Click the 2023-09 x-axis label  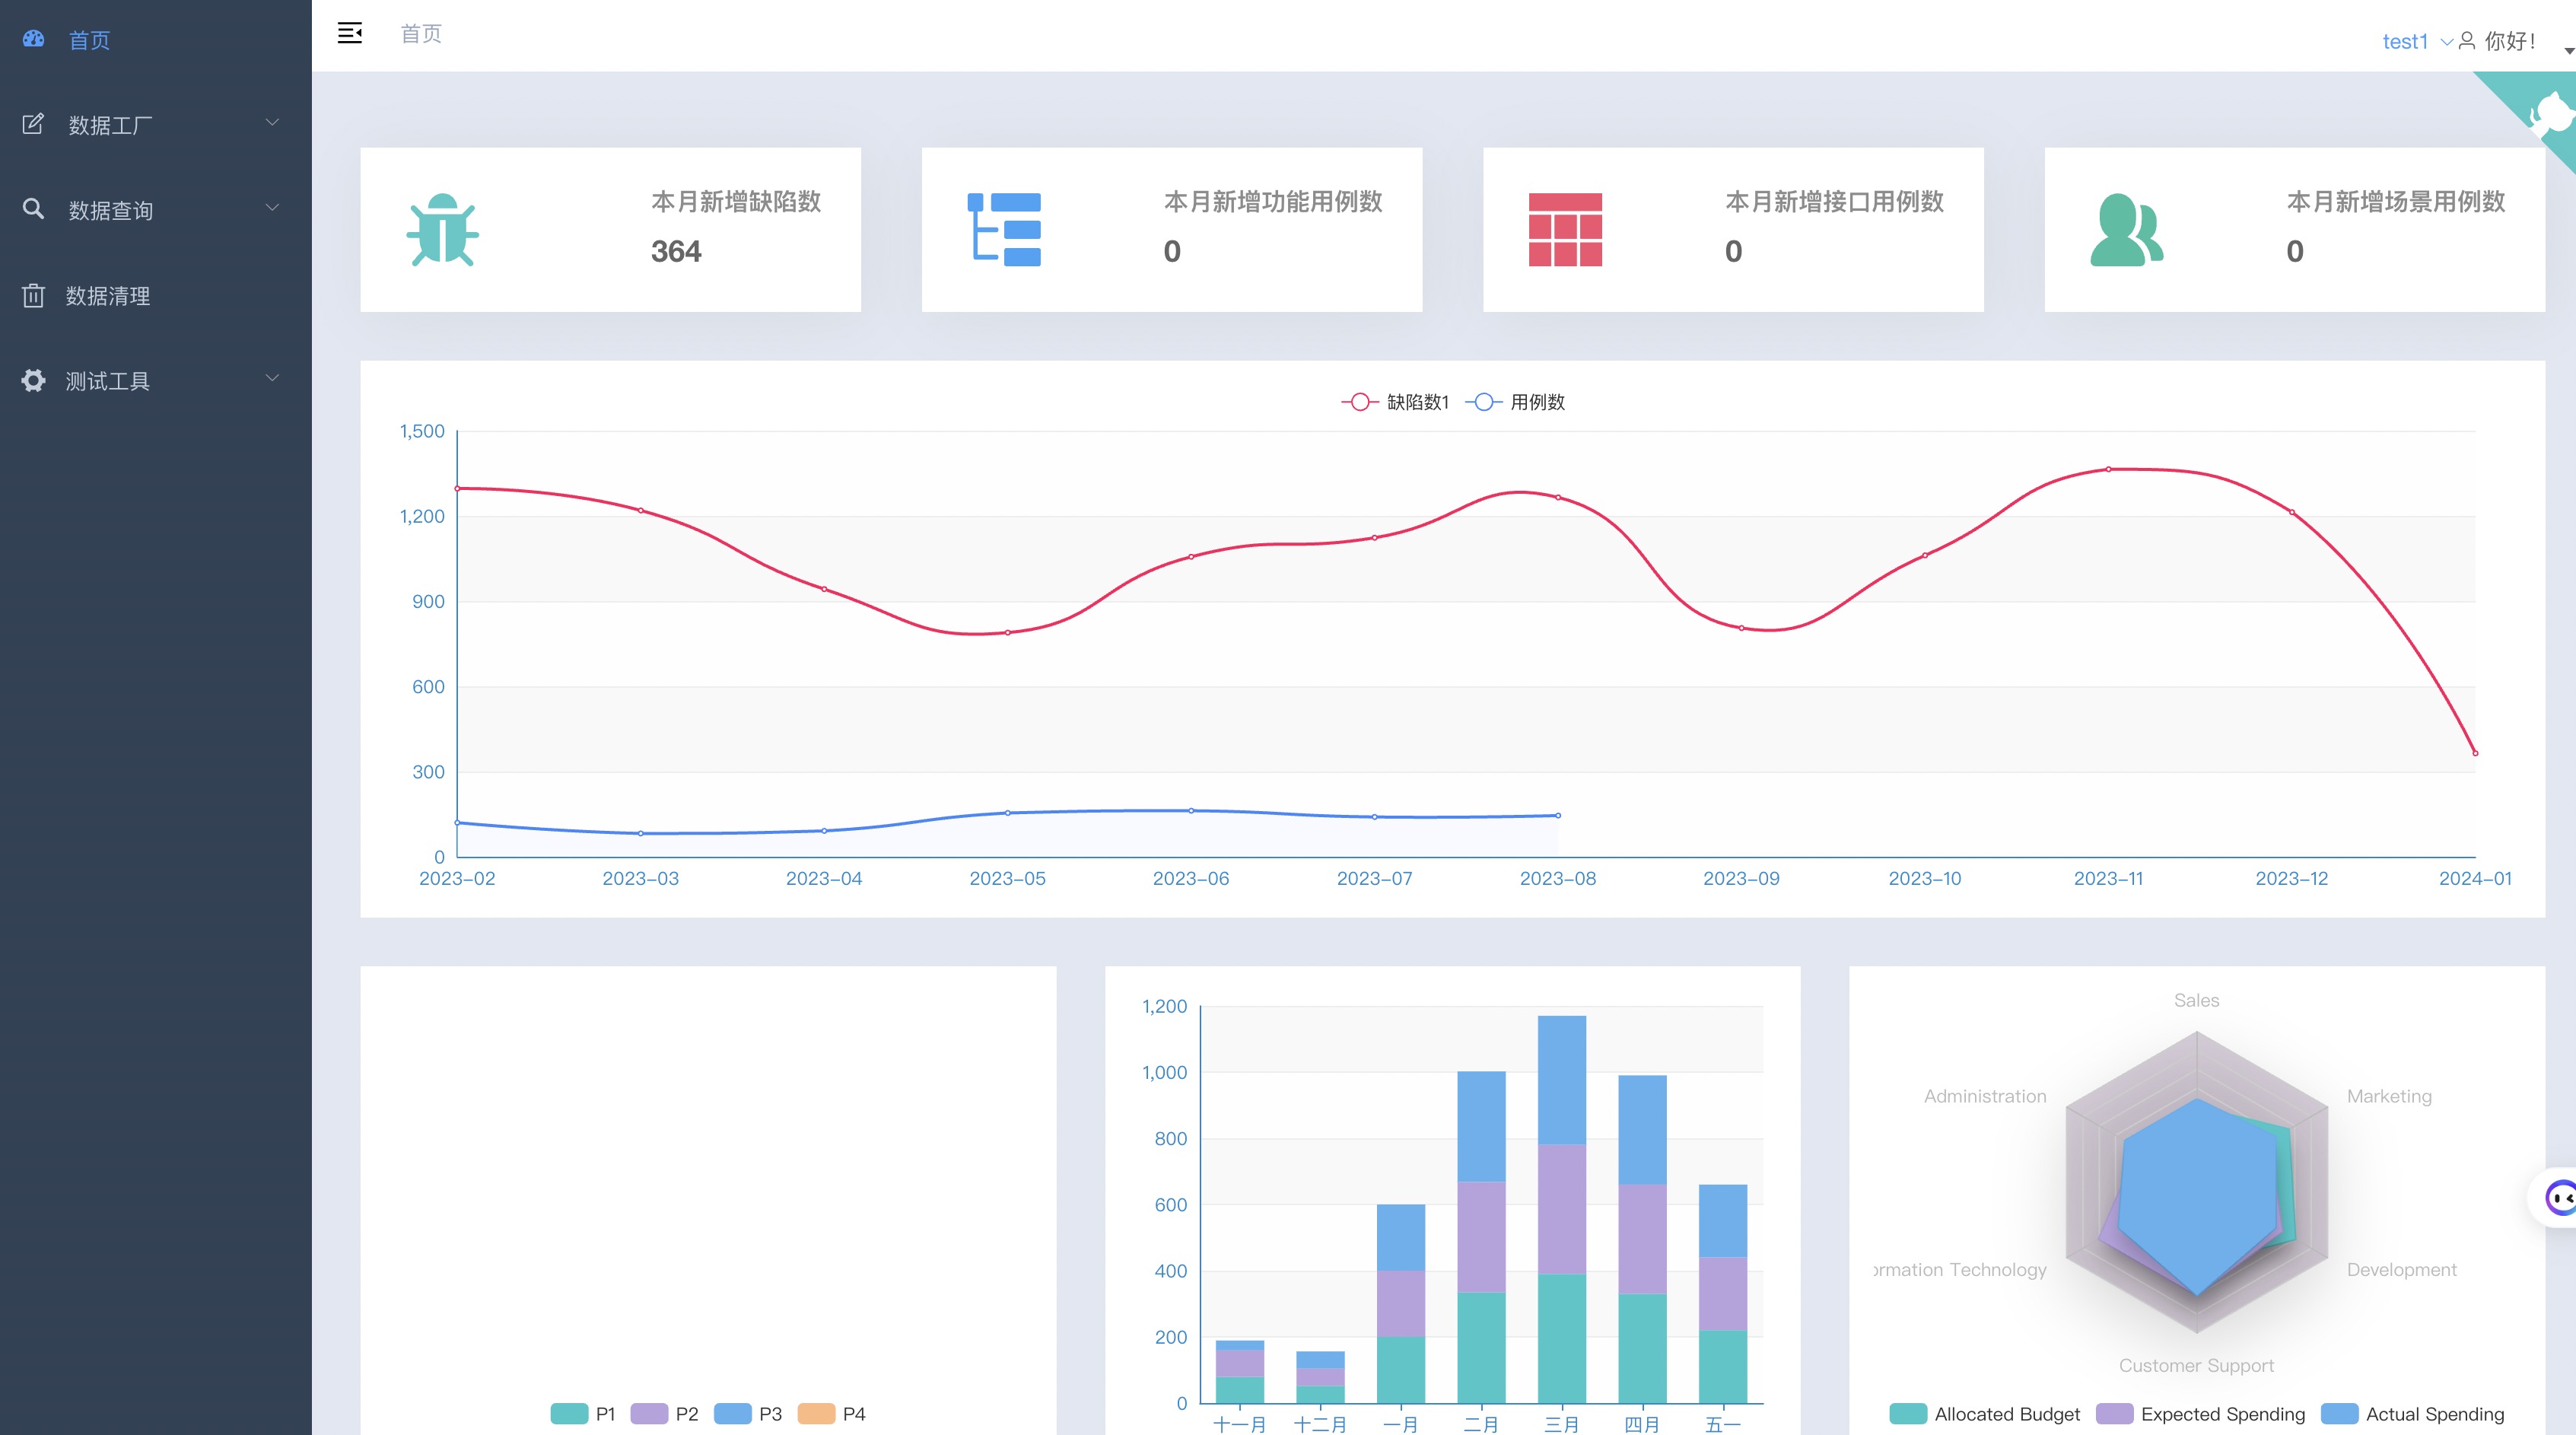coord(1741,879)
